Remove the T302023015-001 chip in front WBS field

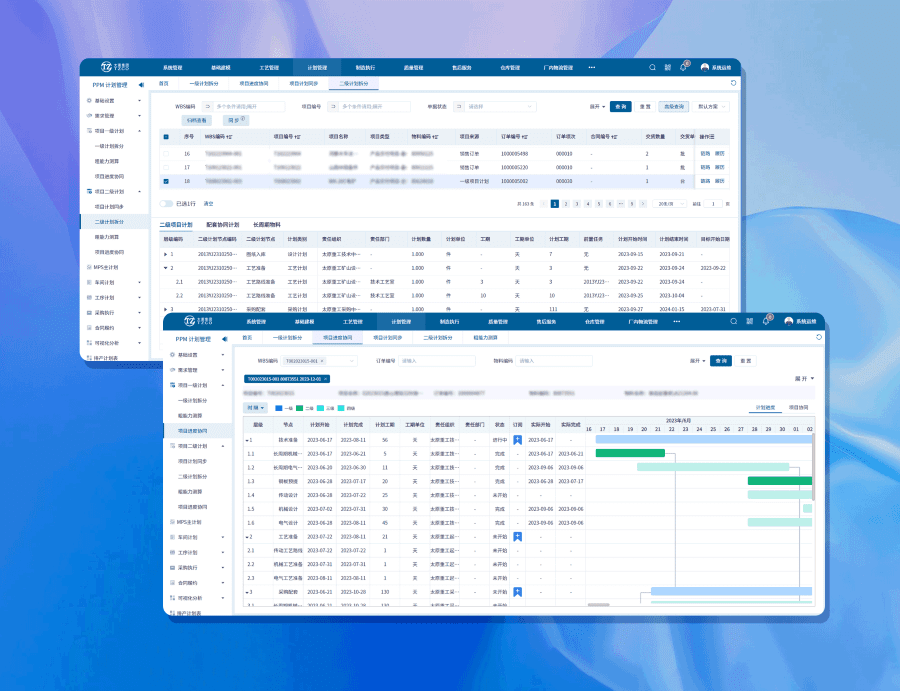[x=322, y=361]
